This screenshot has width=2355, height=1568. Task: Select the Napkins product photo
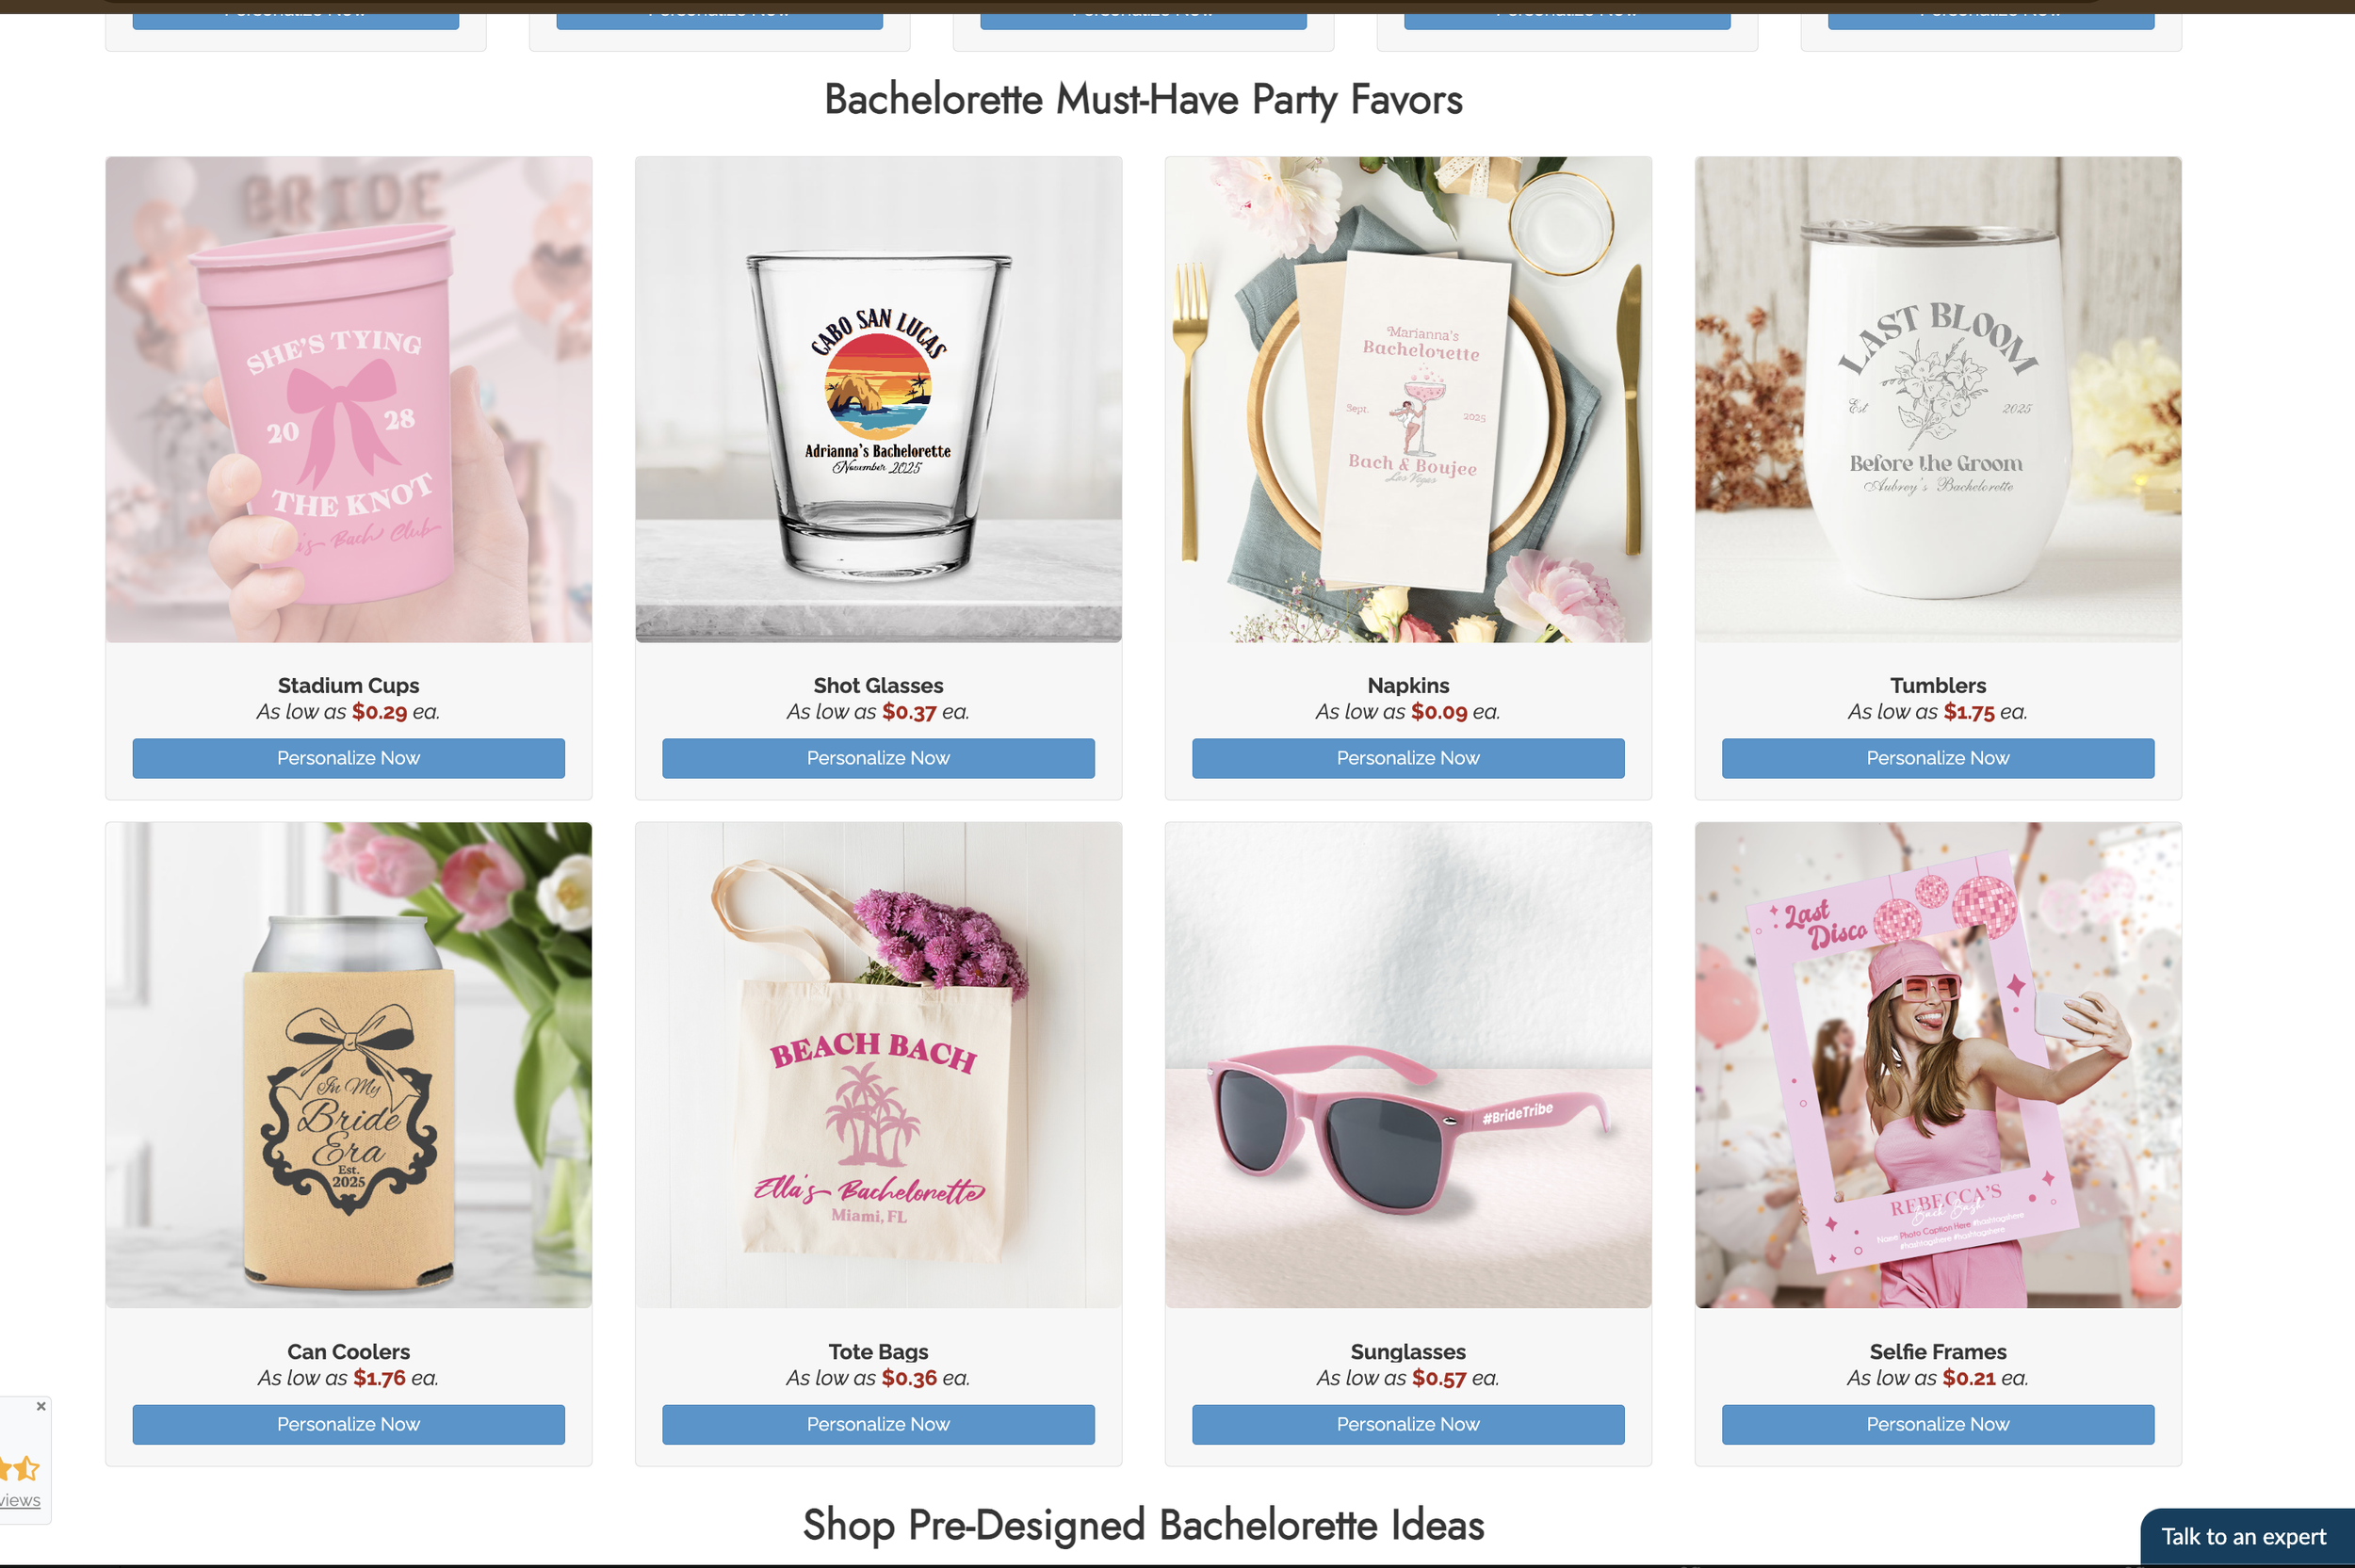[x=1408, y=399]
